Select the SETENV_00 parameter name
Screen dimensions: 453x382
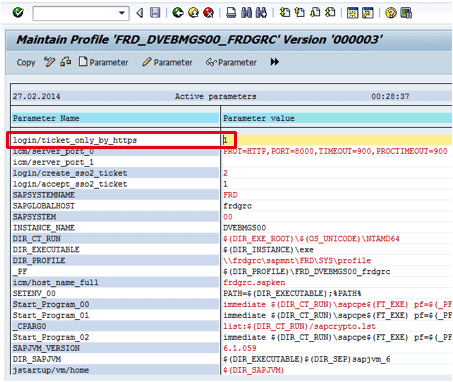tap(34, 294)
